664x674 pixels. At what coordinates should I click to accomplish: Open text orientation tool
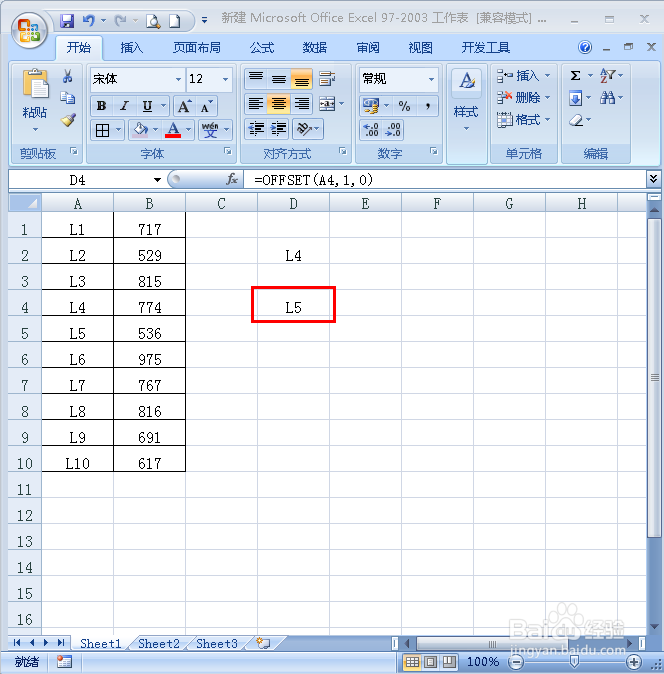tap(304, 129)
